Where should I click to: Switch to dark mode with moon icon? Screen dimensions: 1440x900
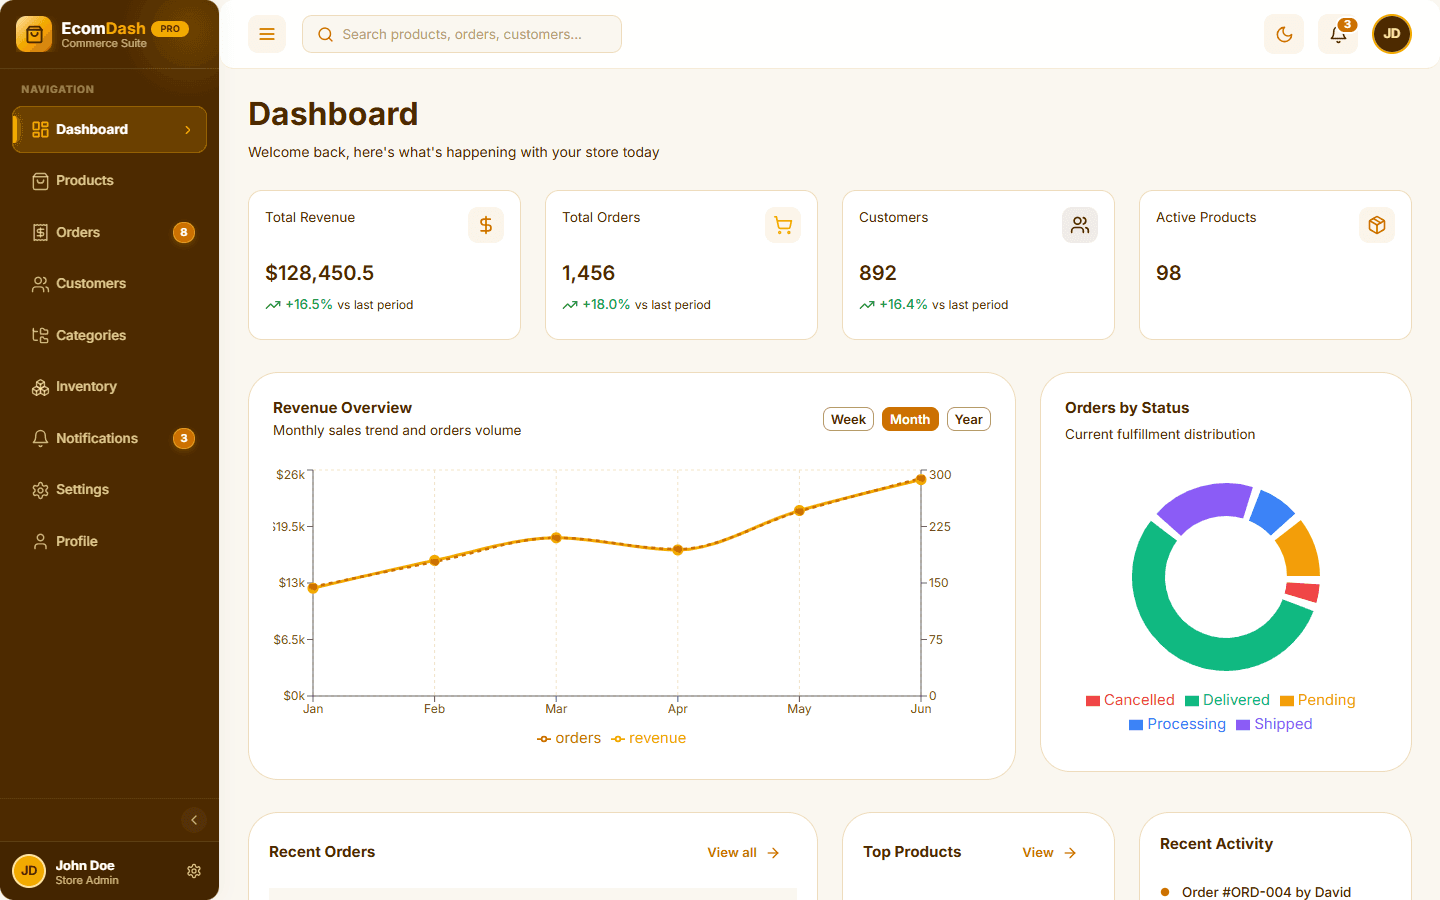1285,34
